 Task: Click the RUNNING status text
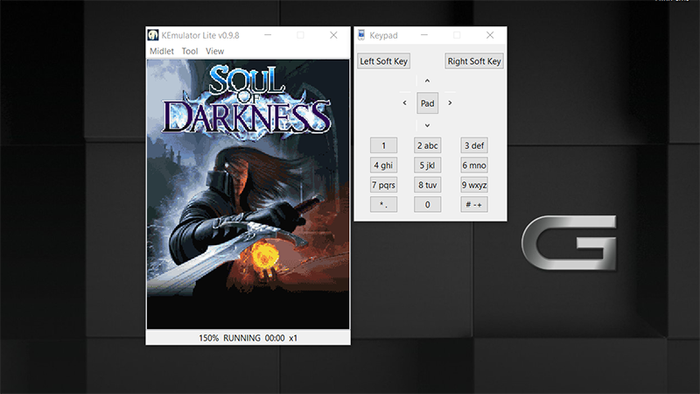pyautogui.click(x=242, y=338)
